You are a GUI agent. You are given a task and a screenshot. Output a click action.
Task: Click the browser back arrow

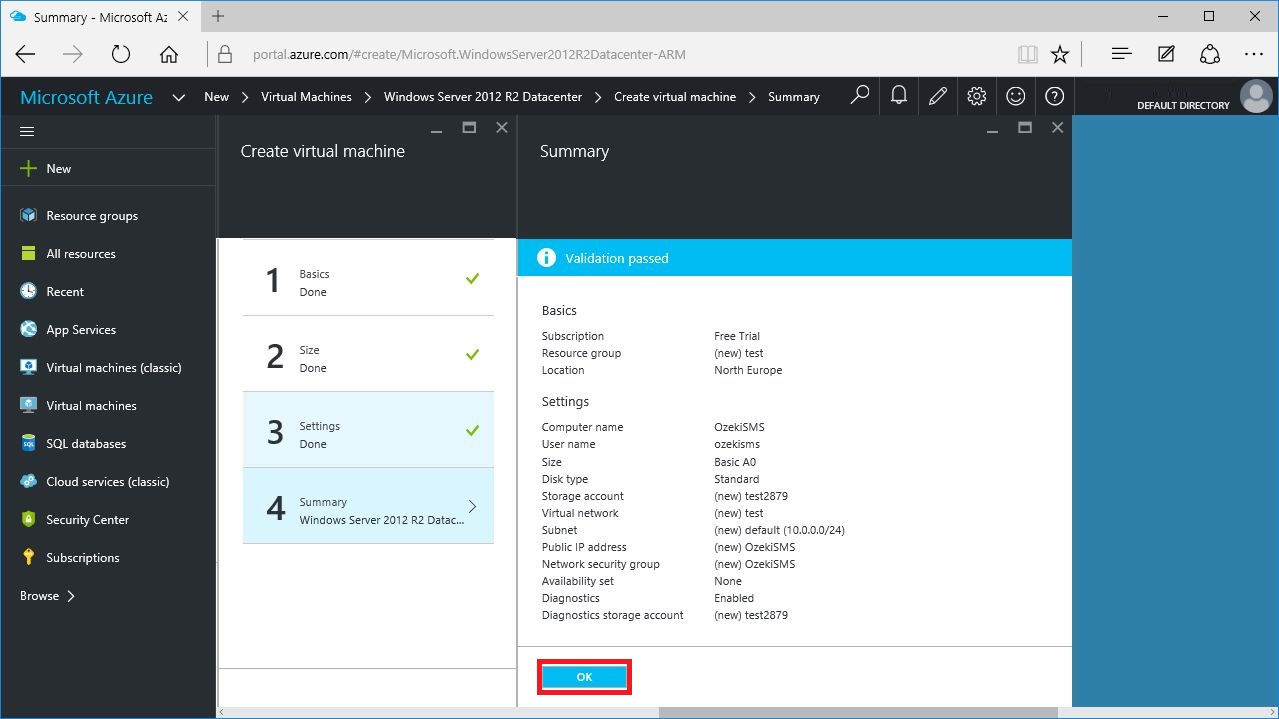[25, 54]
